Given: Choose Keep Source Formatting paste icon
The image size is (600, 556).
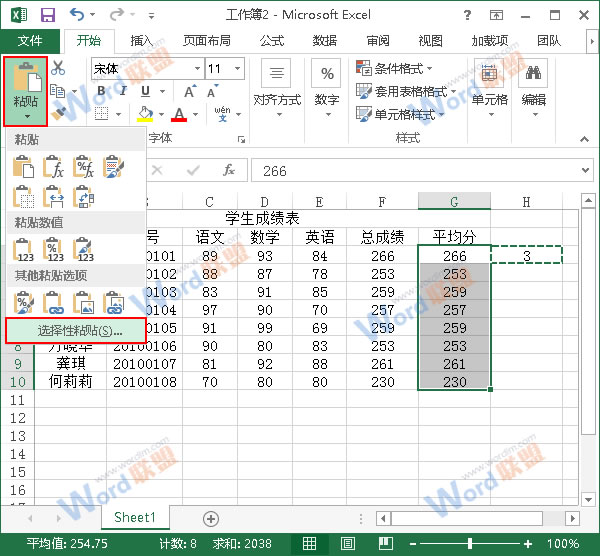Looking at the screenshot, I should click(x=114, y=167).
